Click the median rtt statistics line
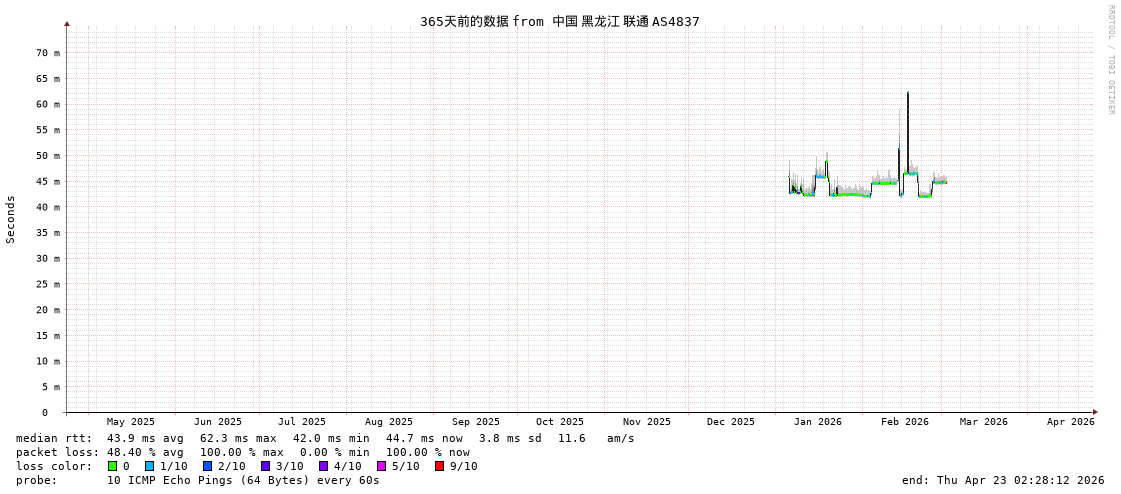The width and height of the screenshot is (1121, 494). coord(325,438)
